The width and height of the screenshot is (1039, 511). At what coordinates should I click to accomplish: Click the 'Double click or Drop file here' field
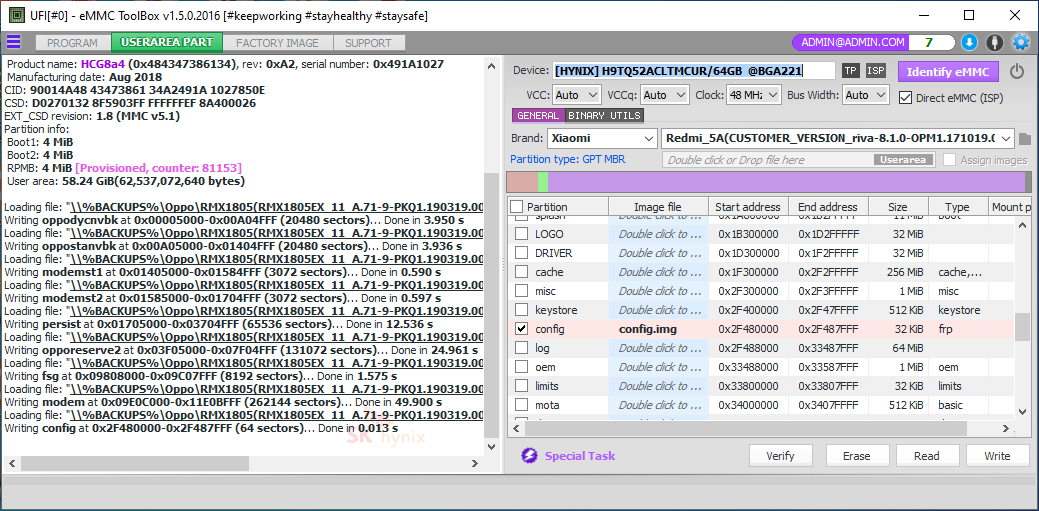coord(800,160)
